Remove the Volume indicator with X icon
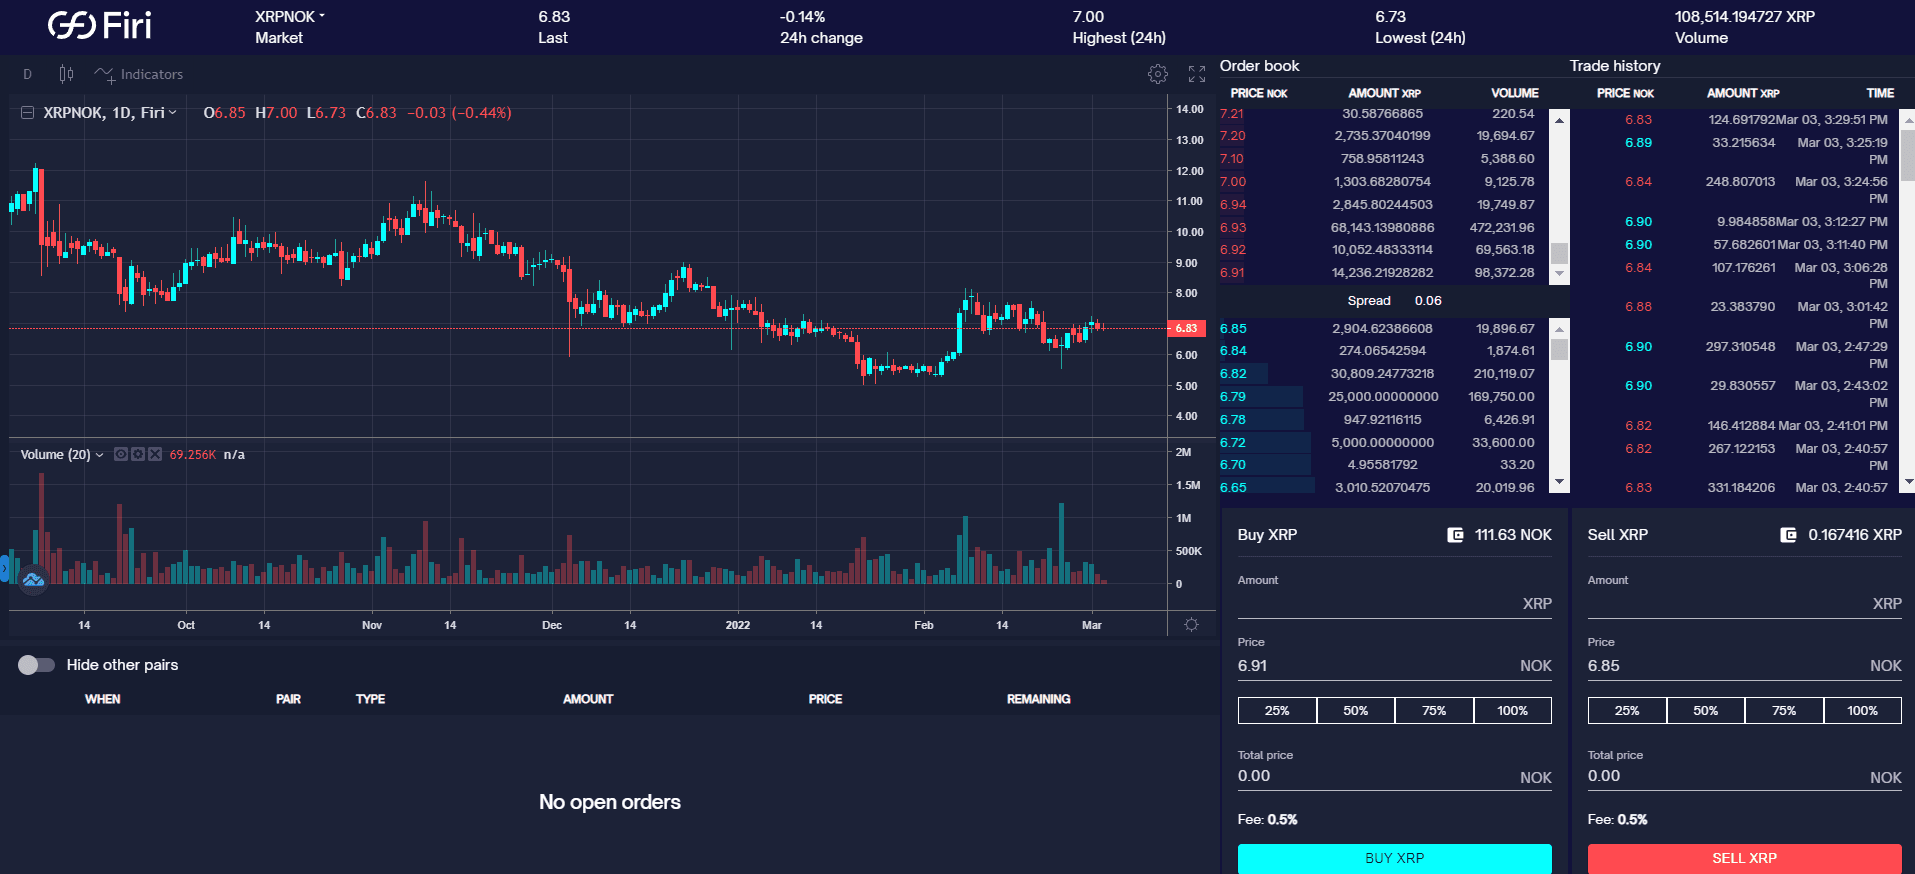The image size is (1915, 874). tap(155, 454)
